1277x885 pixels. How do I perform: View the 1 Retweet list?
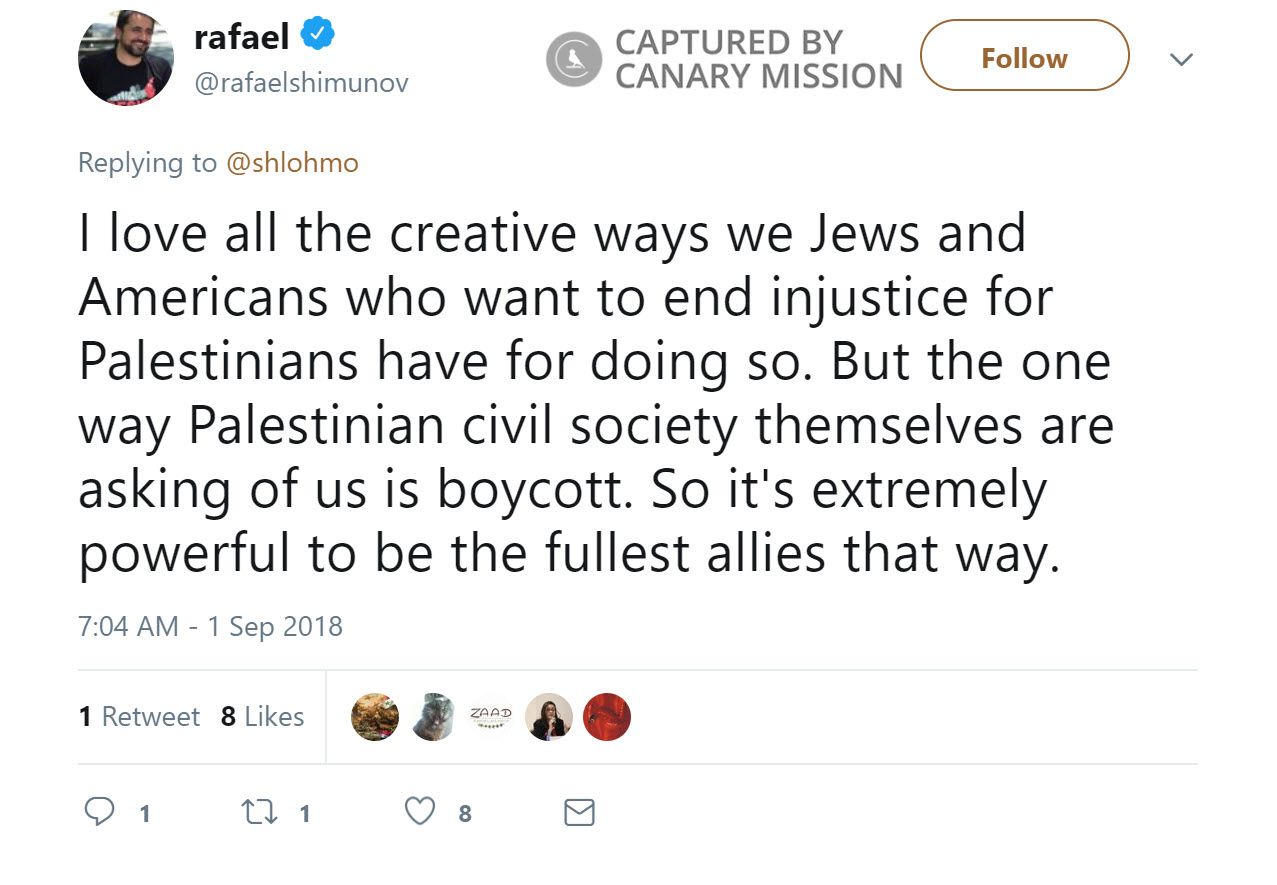click(139, 716)
